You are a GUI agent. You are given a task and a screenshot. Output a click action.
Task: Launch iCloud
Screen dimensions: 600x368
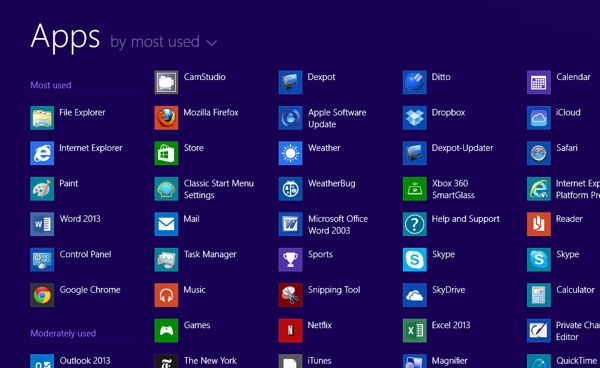click(x=554, y=117)
